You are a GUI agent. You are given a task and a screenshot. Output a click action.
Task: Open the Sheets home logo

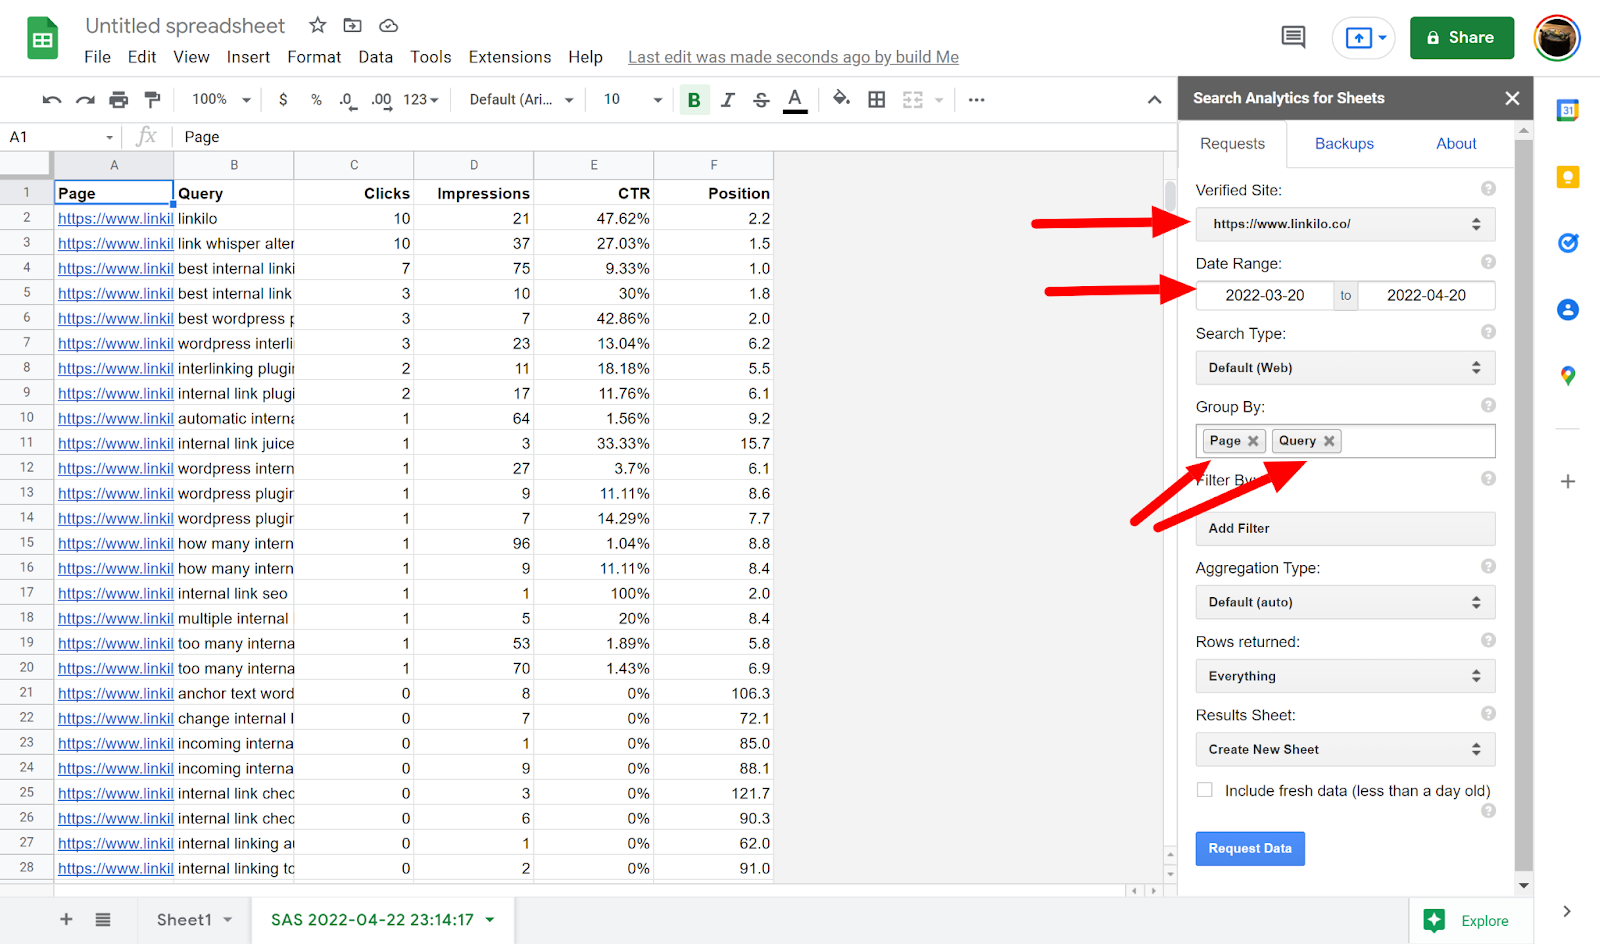pos(42,40)
